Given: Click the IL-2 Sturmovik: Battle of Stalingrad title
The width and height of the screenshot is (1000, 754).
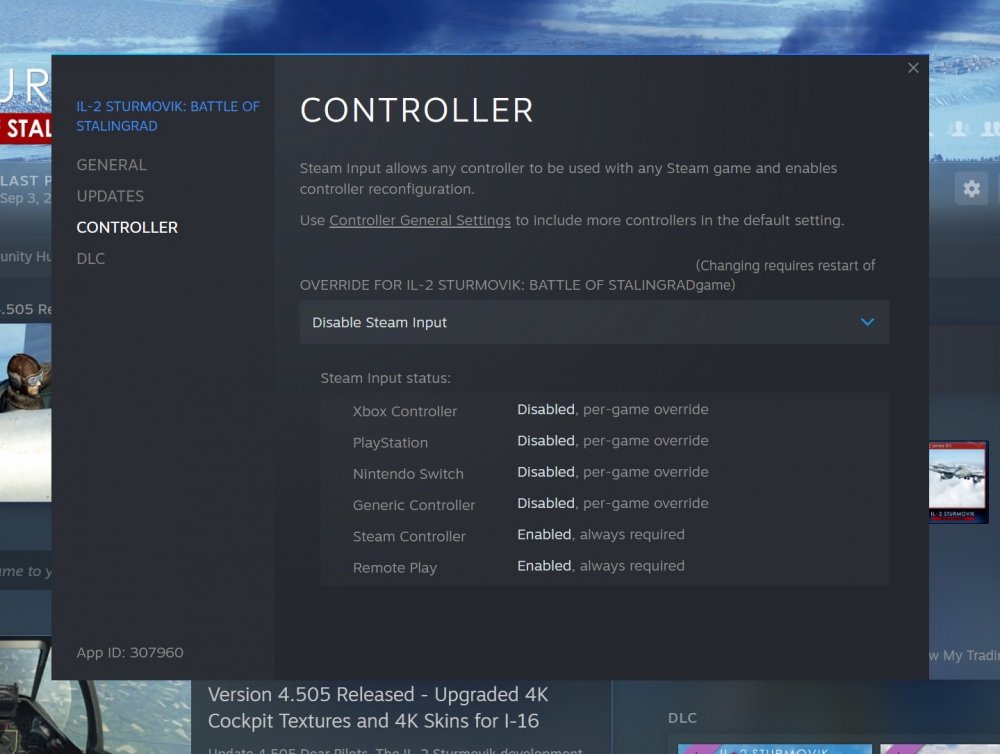Looking at the screenshot, I should [168, 116].
